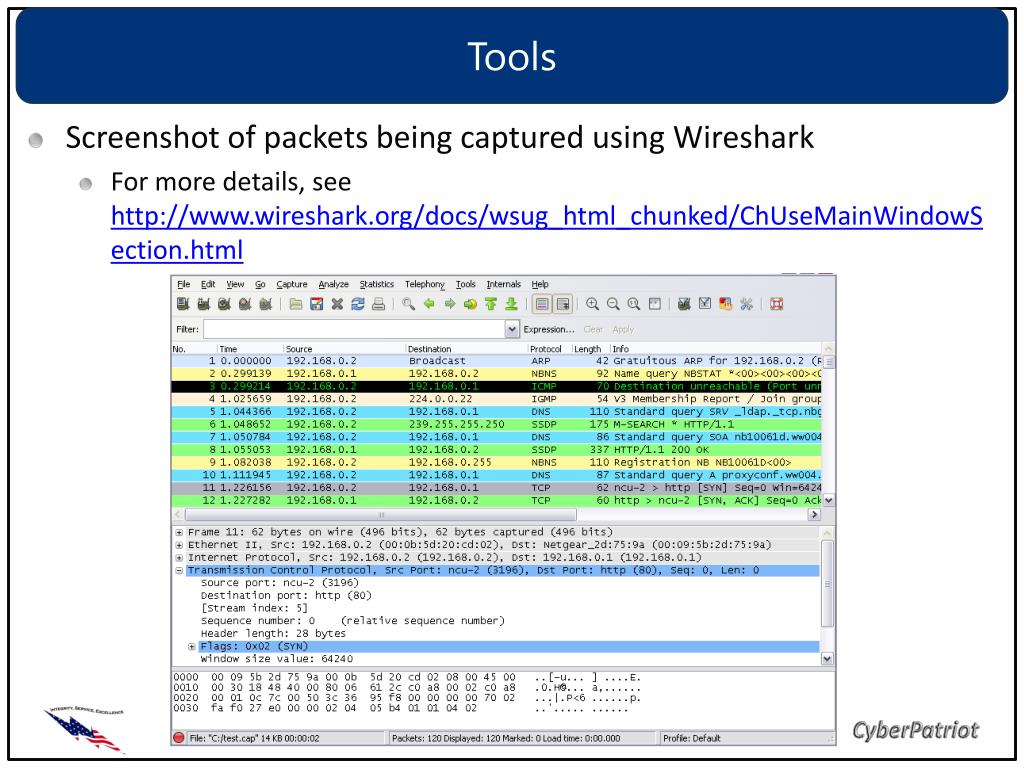
Task: Toggle the Colorize packet list button
Action: pyautogui.click(x=541, y=304)
